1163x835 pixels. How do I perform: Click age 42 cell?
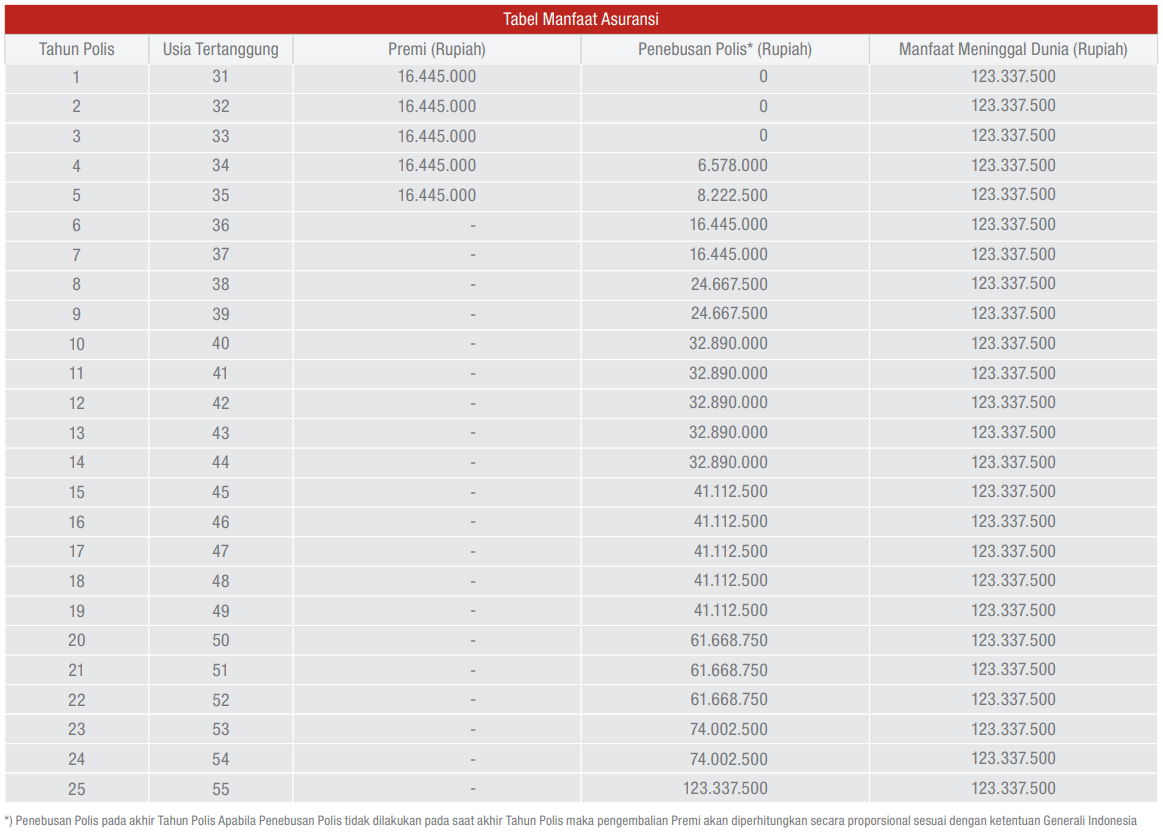pyautogui.click(x=220, y=403)
